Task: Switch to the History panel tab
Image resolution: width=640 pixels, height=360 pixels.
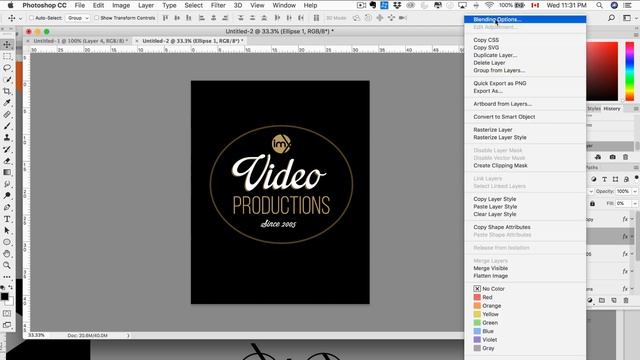Action: click(611, 109)
